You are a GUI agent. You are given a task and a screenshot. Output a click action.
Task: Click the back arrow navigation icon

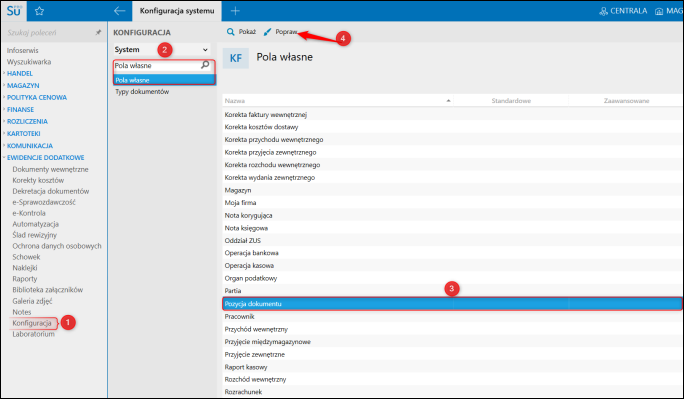coord(119,11)
